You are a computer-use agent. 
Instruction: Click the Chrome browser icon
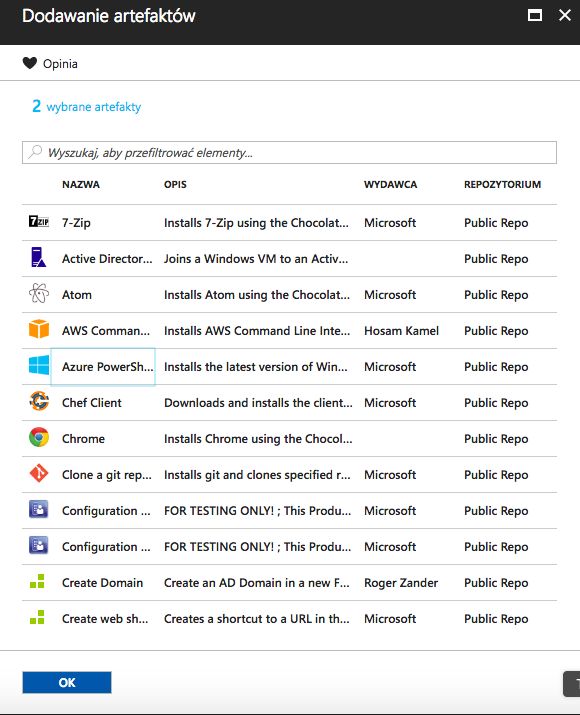point(39,437)
